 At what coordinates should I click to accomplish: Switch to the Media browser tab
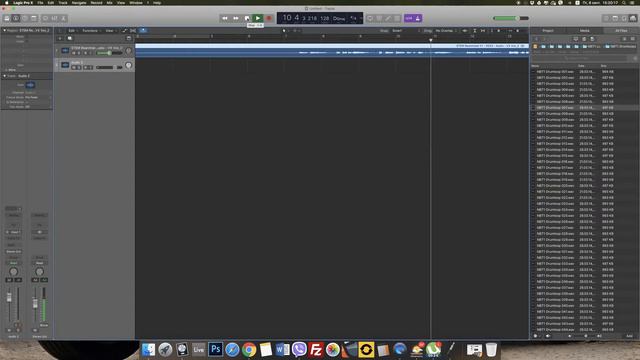pos(584,31)
